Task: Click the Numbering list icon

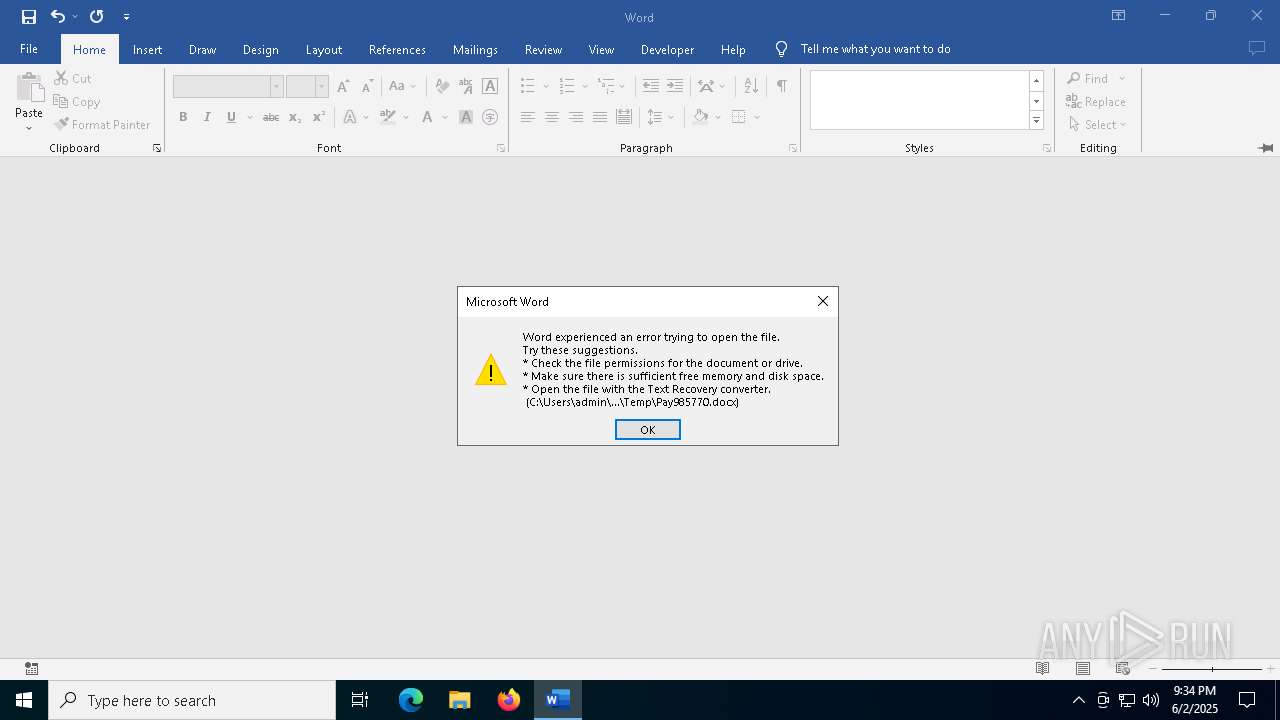Action: [x=567, y=86]
